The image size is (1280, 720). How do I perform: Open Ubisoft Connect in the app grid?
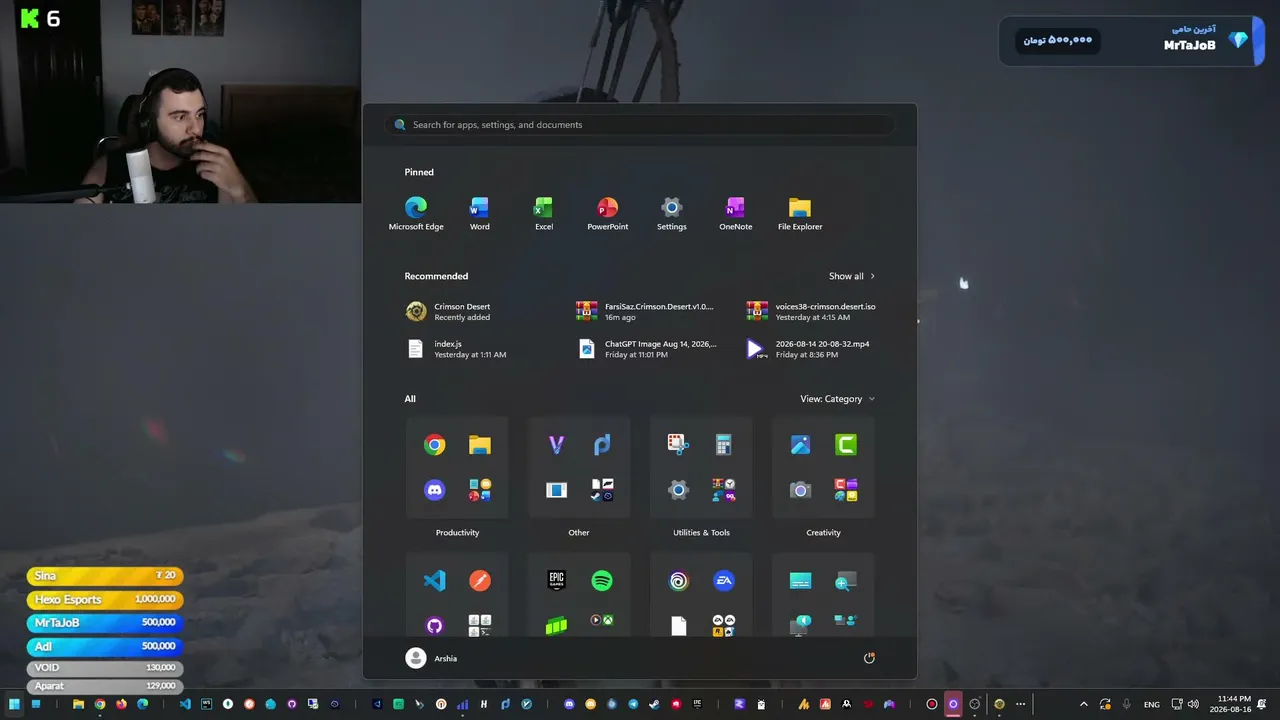pos(678,581)
